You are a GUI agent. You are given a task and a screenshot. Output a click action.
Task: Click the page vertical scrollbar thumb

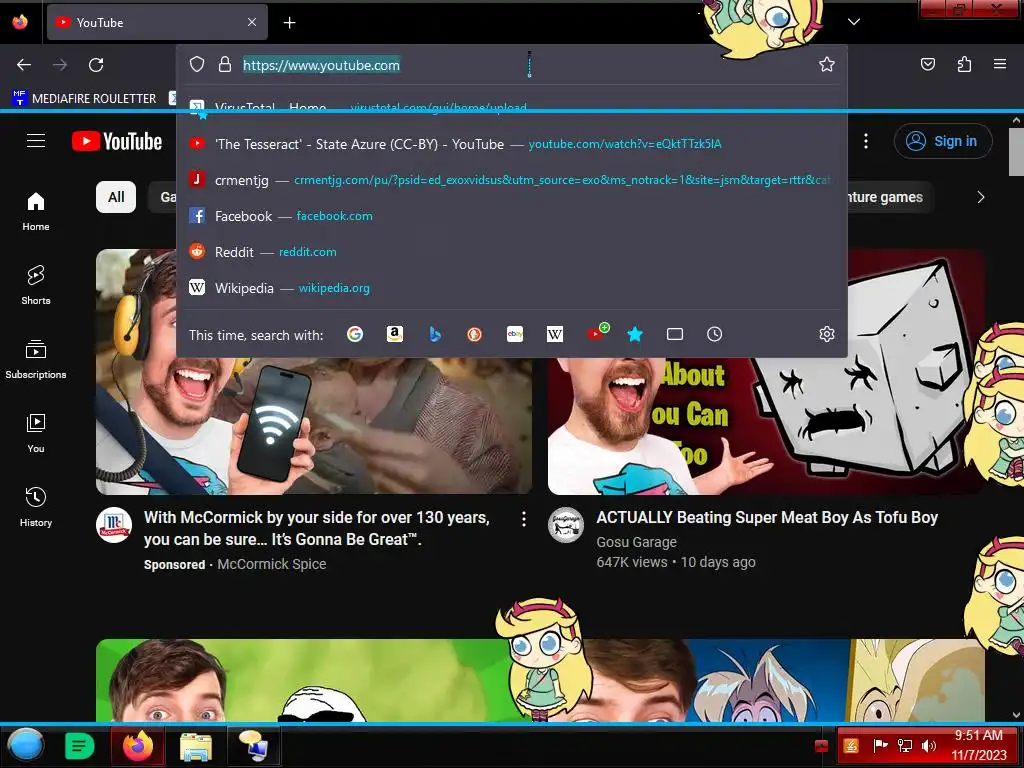click(x=1016, y=152)
